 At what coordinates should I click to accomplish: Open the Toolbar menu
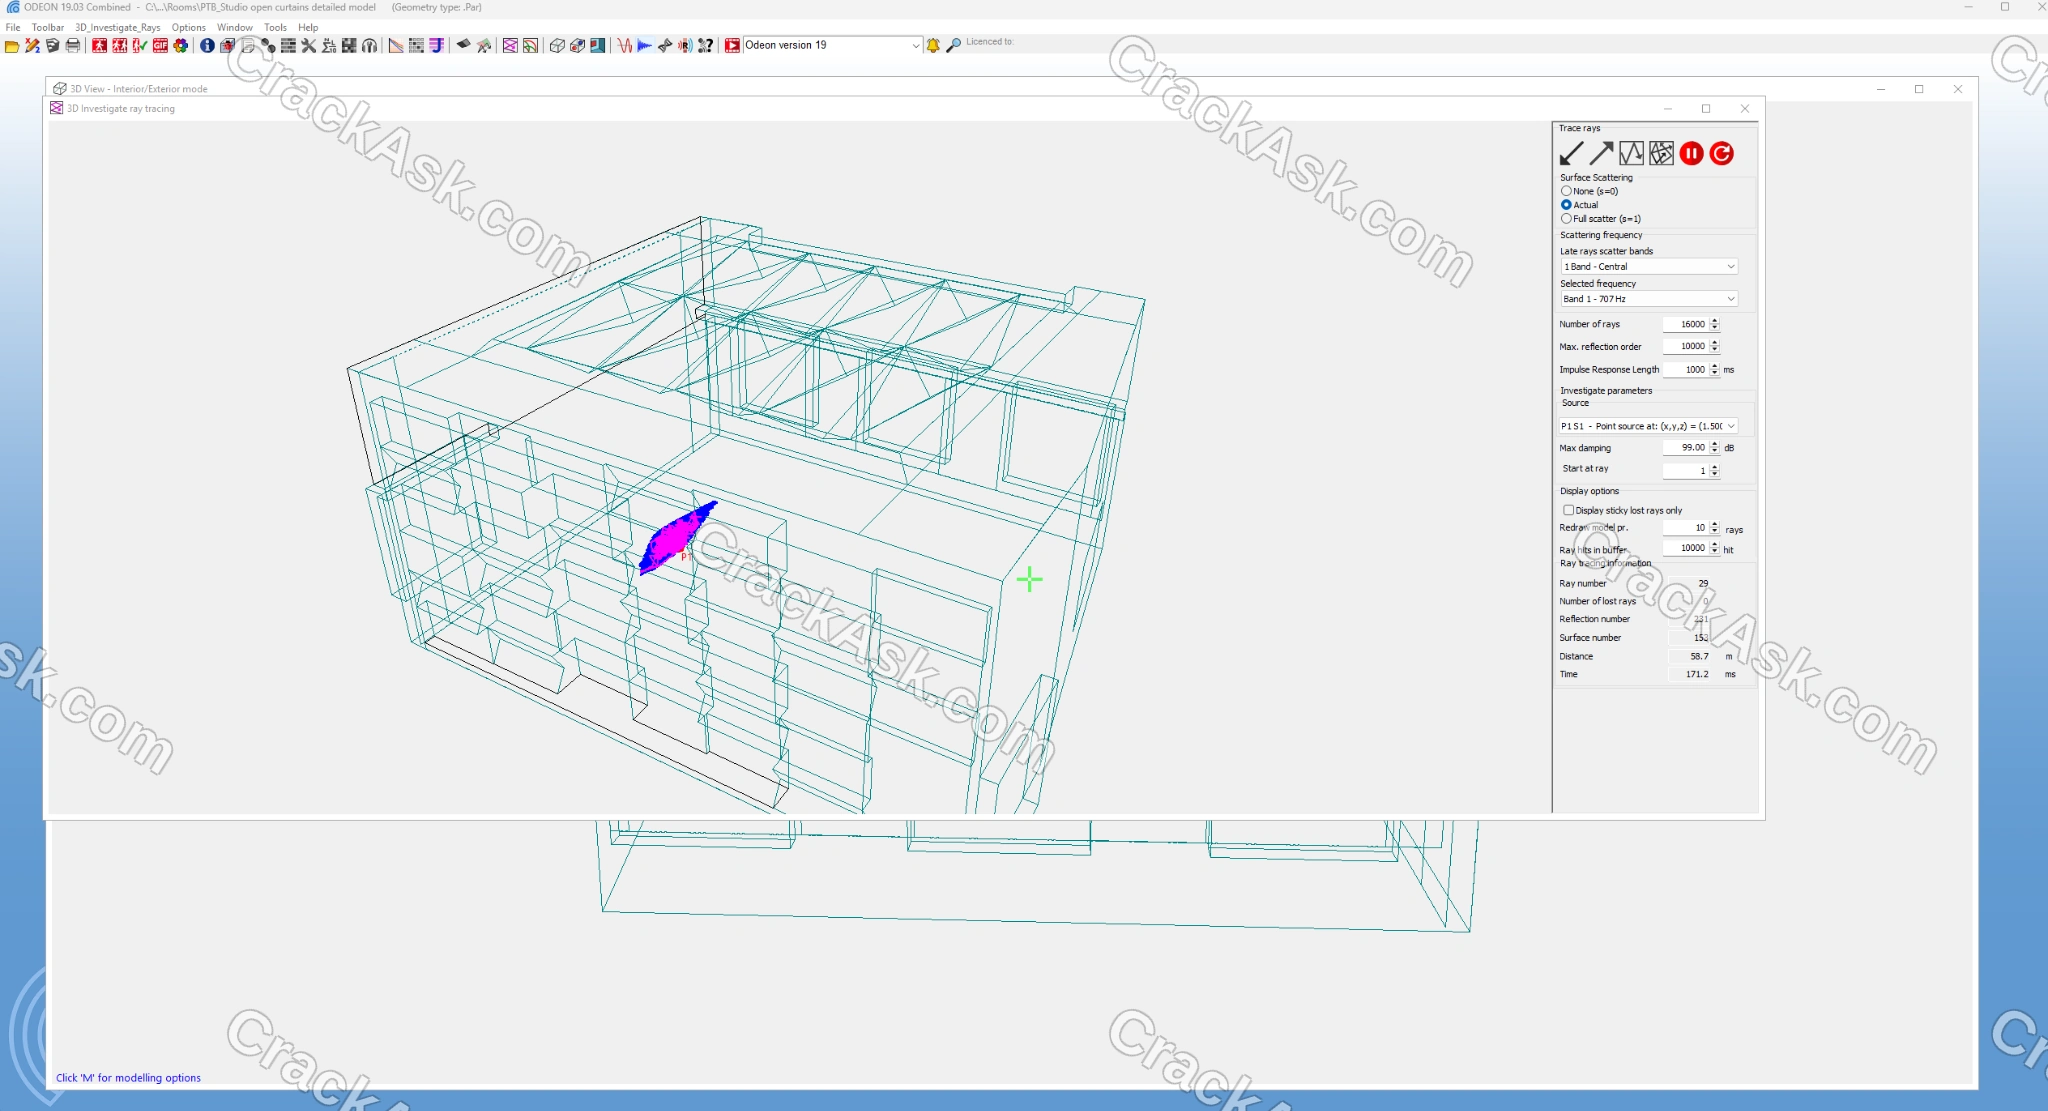(x=48, y=27)
